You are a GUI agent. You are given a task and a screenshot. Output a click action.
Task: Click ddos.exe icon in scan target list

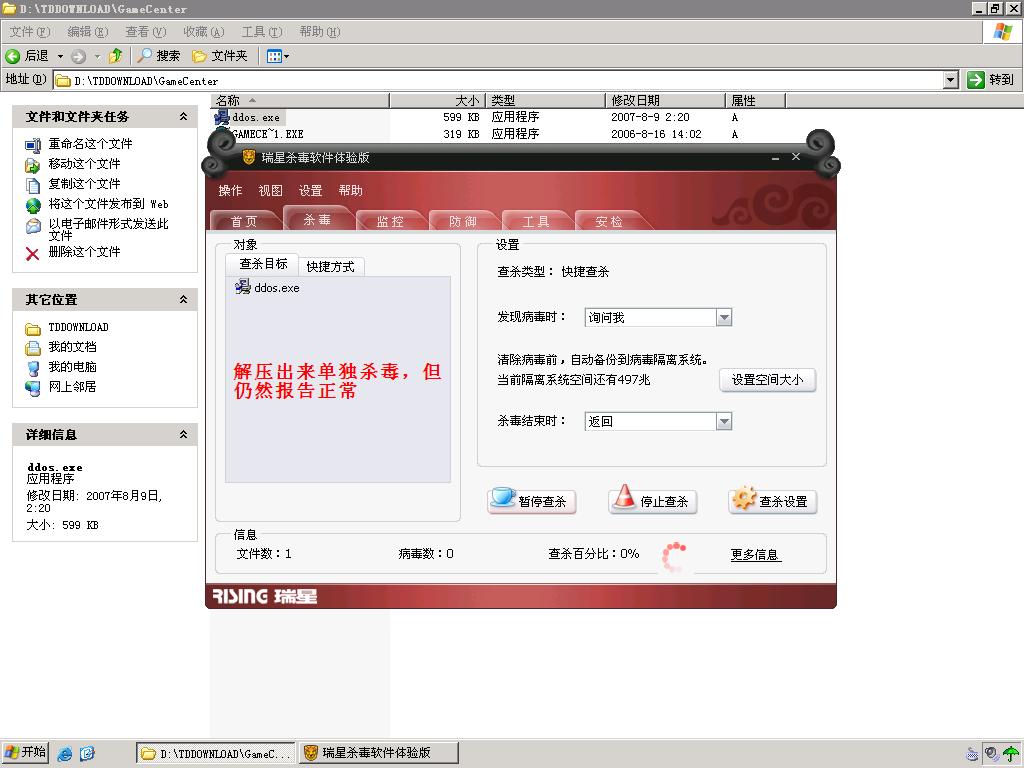[x=243, y=287]
